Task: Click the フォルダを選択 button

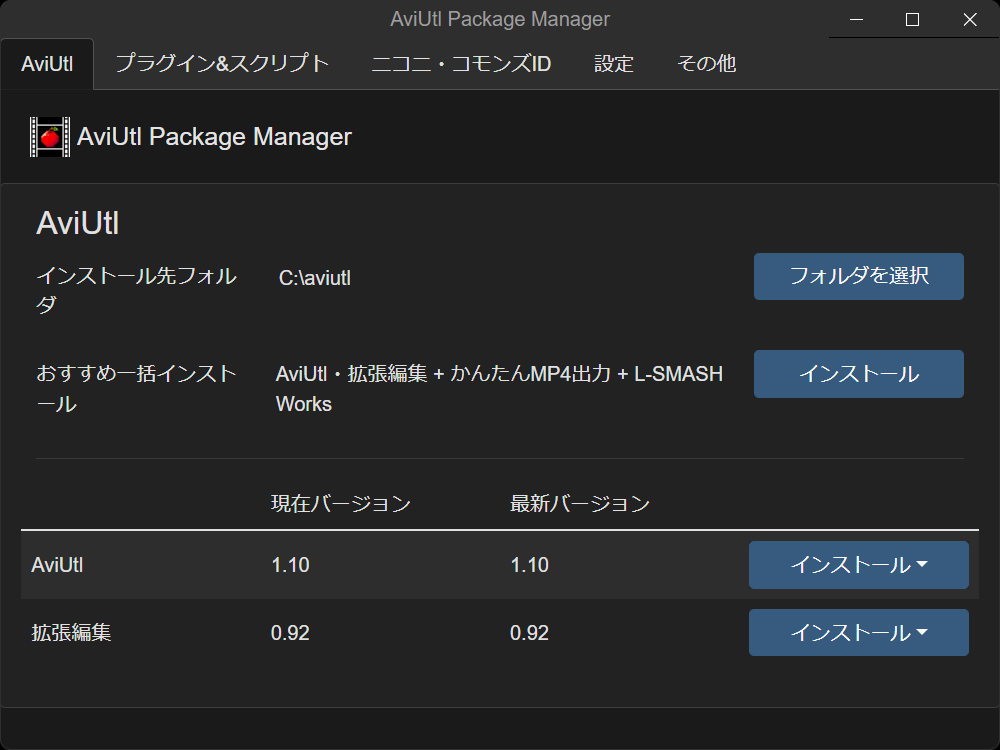Action: [858, 276]
